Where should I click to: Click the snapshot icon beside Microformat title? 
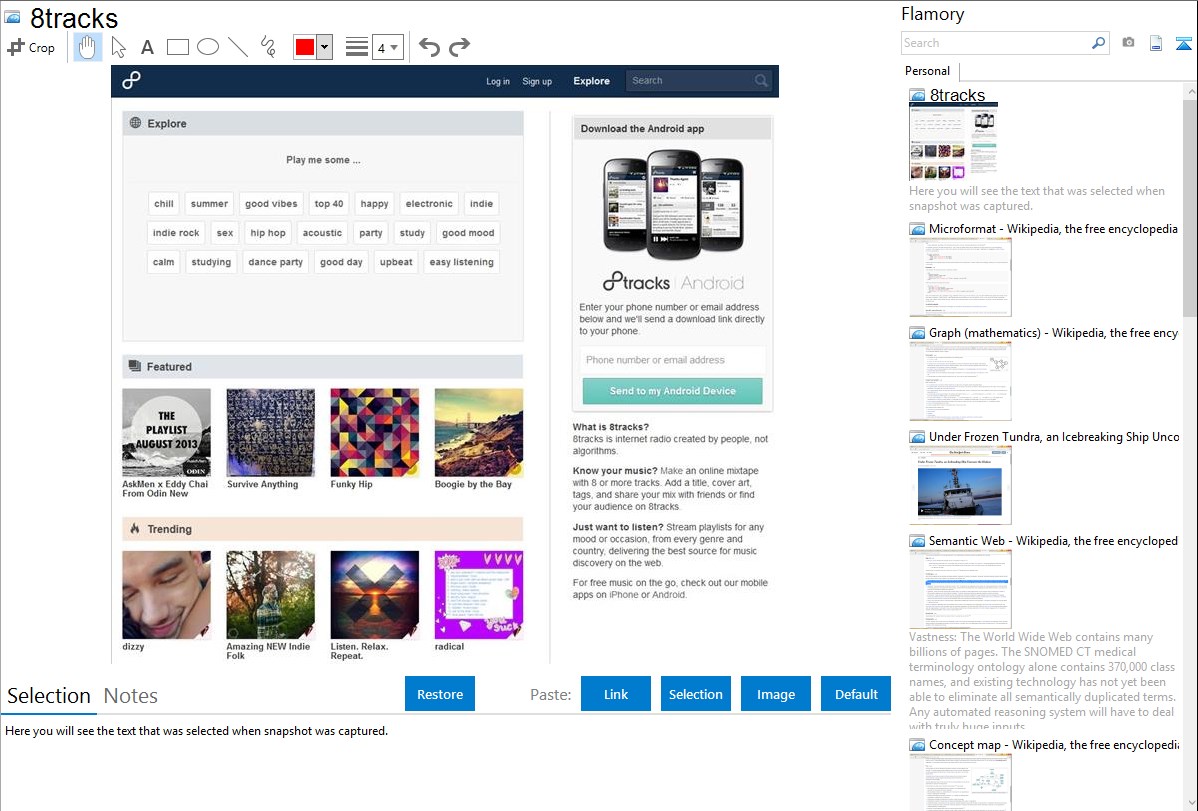click(917, 229)
